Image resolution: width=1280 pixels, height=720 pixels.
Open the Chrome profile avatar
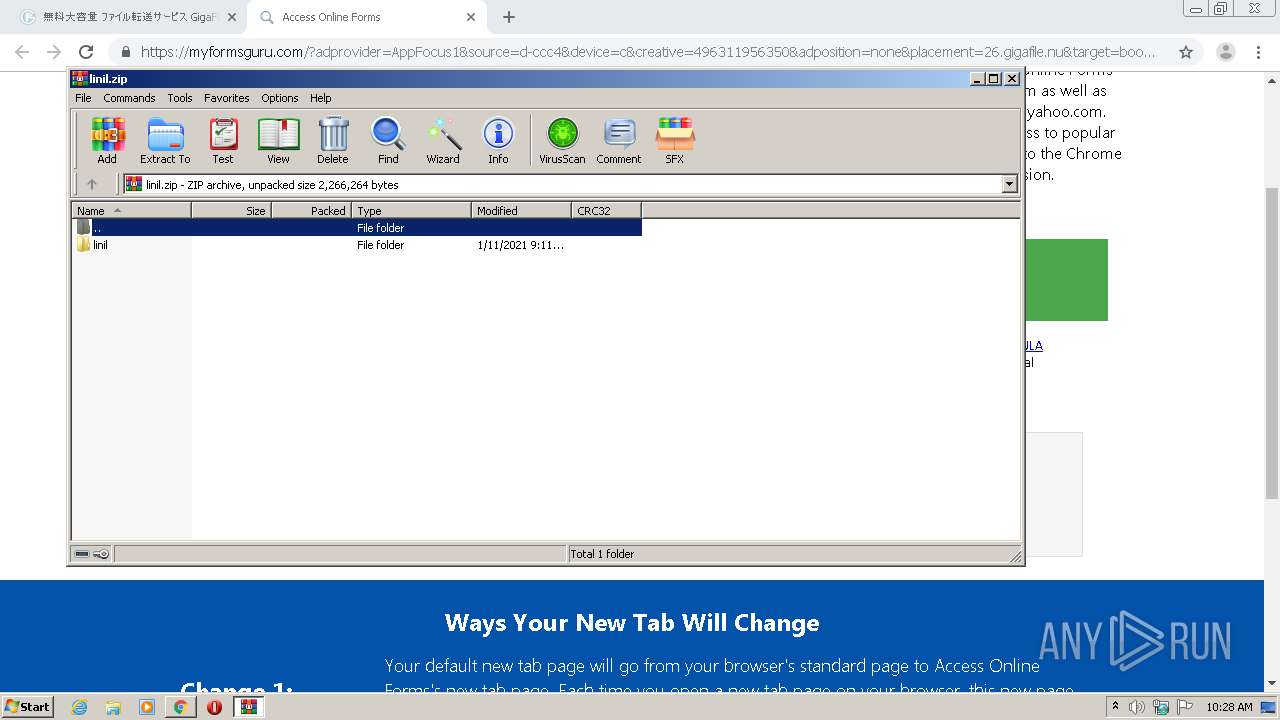pyautogui.click(x=1226, y=52)
